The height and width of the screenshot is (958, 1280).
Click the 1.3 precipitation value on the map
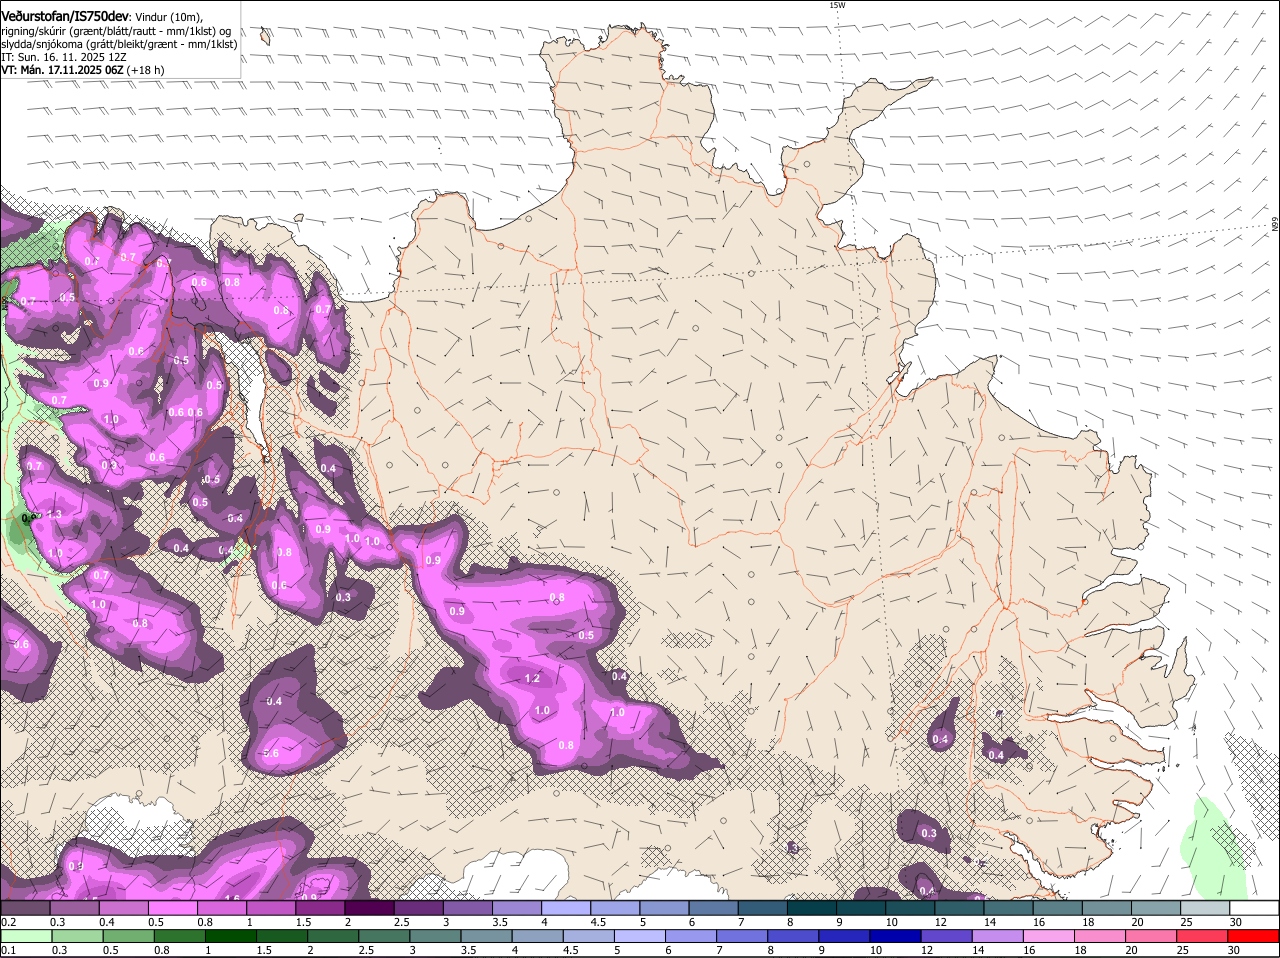54,514
